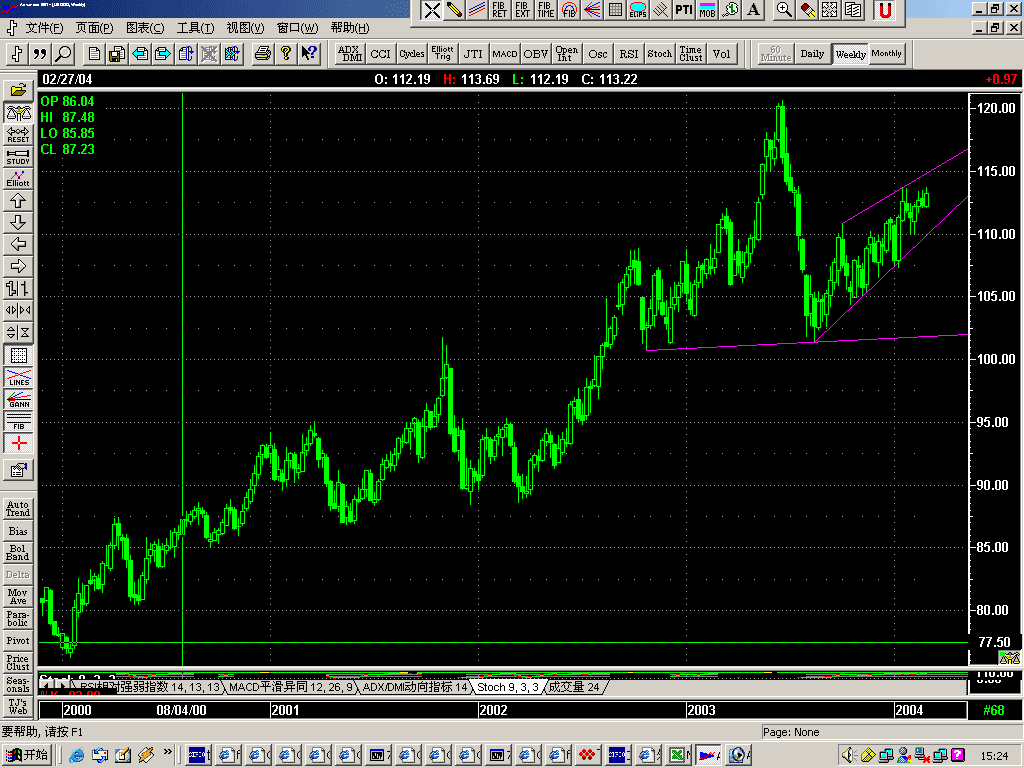Toggle the FIB sidebar tool

tap(18, 422)
